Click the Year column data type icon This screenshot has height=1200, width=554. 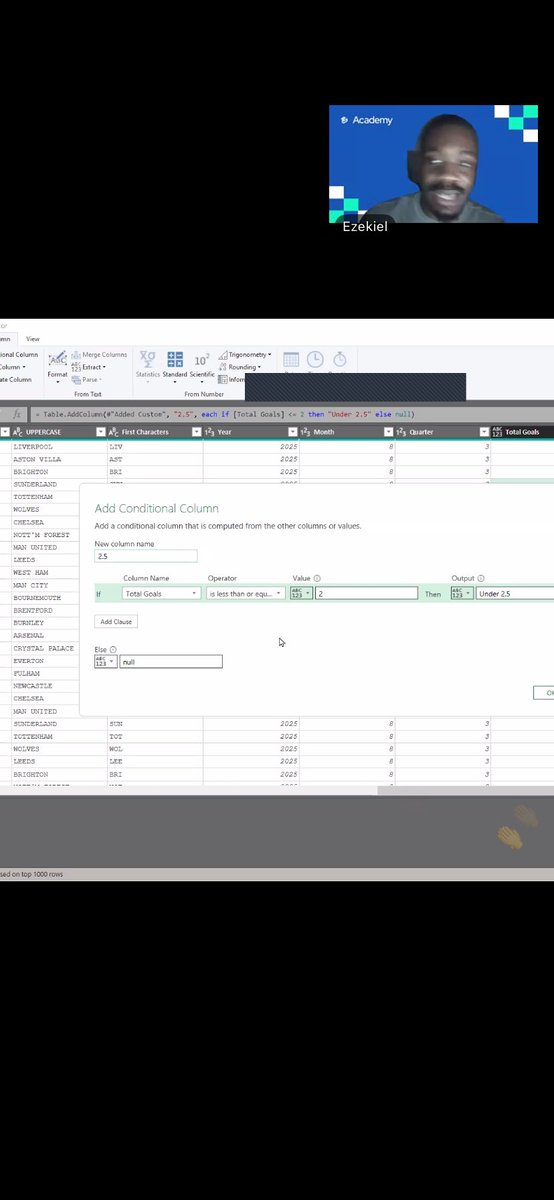coord(210,432)
